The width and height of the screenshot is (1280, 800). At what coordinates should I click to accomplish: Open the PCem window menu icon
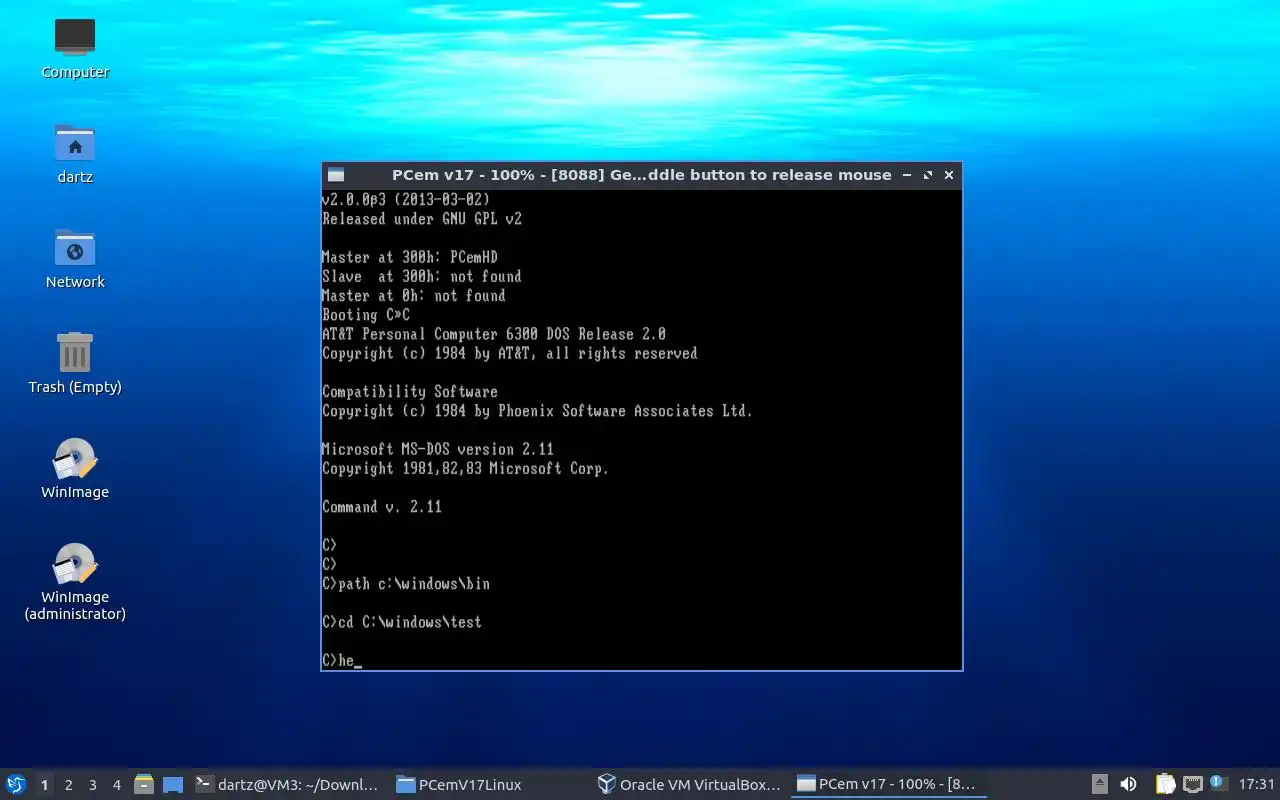coord(336,175)
